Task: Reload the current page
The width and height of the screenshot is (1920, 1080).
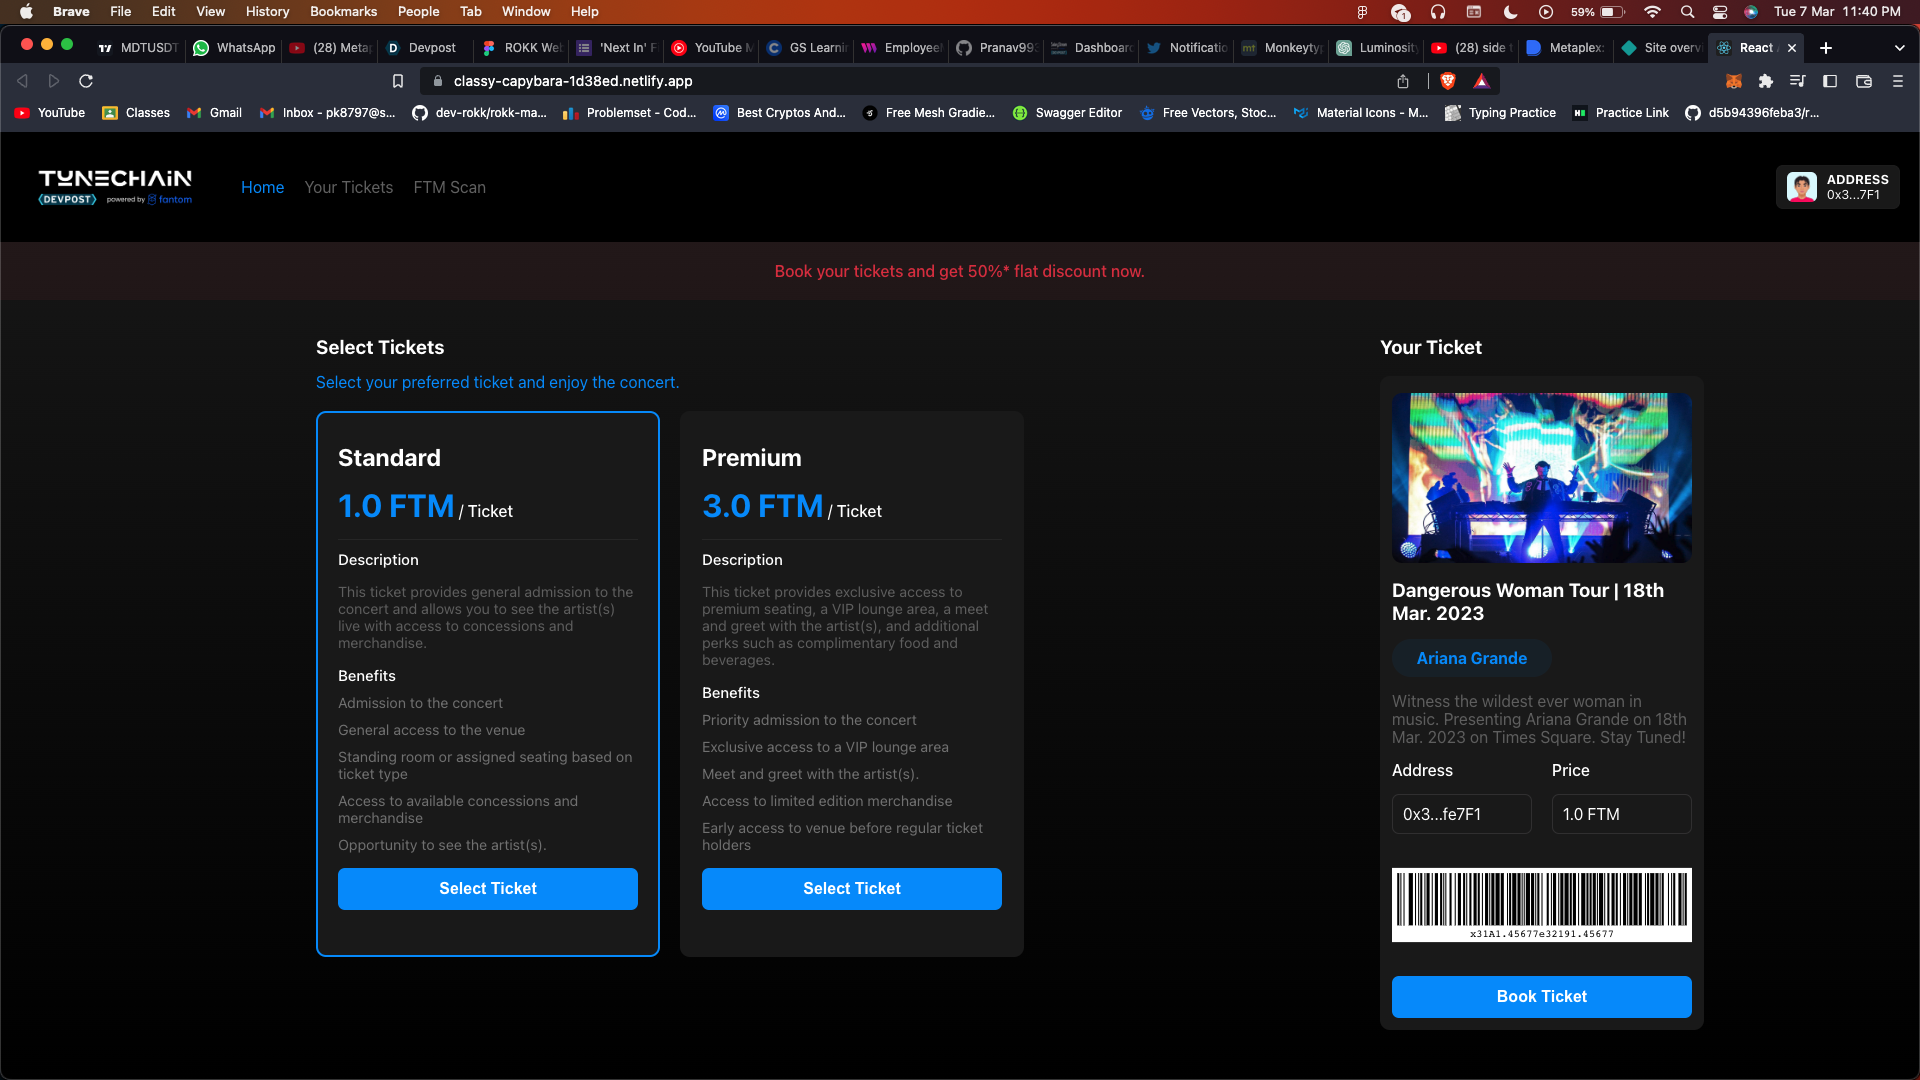Action: 86,81
